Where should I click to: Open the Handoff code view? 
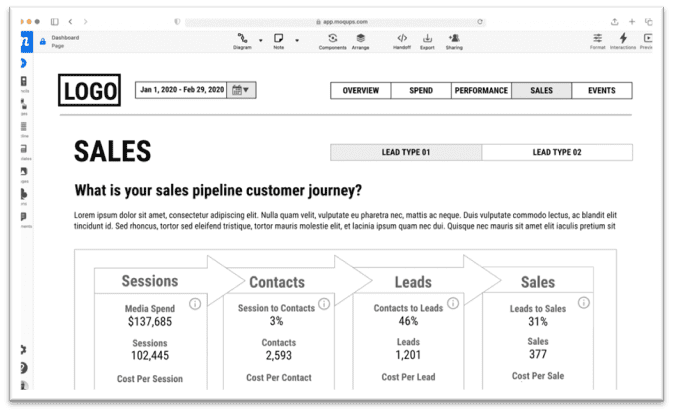(401, 40)
